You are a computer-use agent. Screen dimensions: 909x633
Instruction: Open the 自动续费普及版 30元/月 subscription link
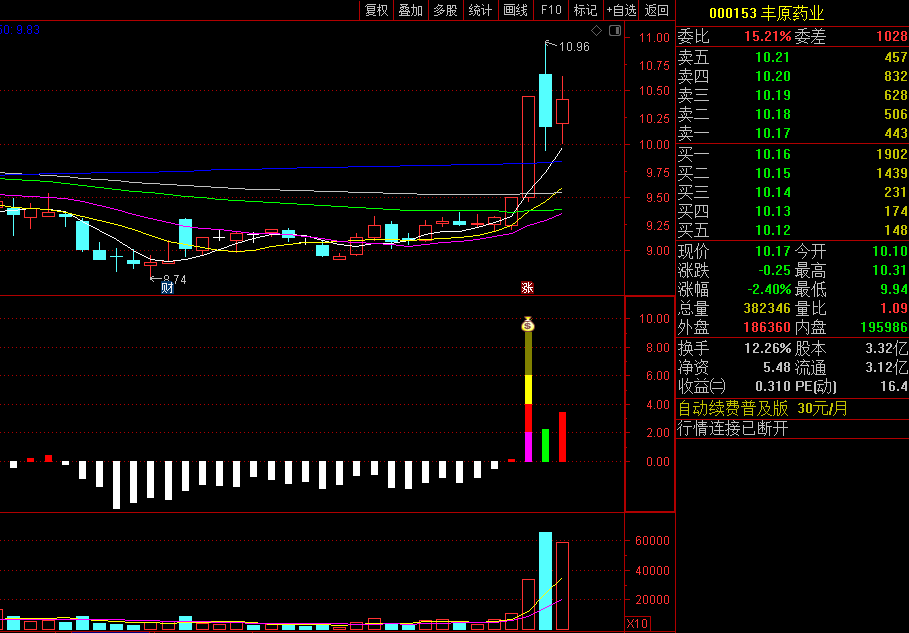coord(763,409)
